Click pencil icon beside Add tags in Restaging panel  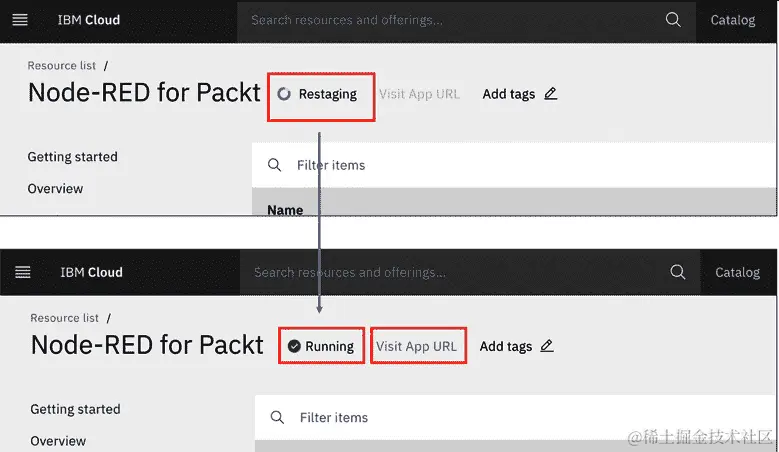pyautogui.click(x=550, y=93)
